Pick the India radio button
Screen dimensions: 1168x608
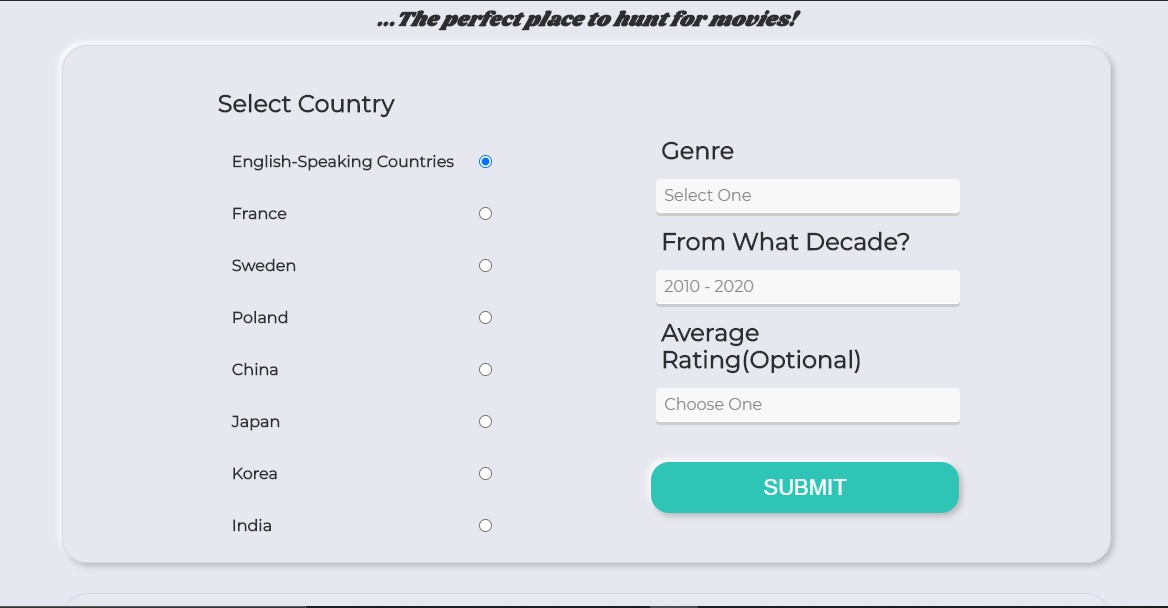pyautogui.click(x=486, y=526)
